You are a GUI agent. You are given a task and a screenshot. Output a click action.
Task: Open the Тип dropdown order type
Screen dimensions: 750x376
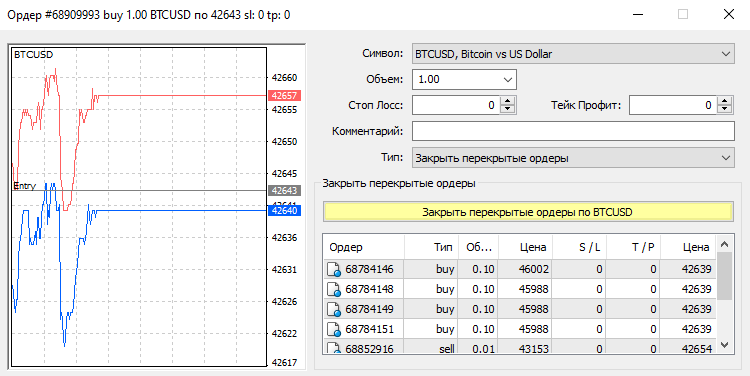click(x=573, y=158)
